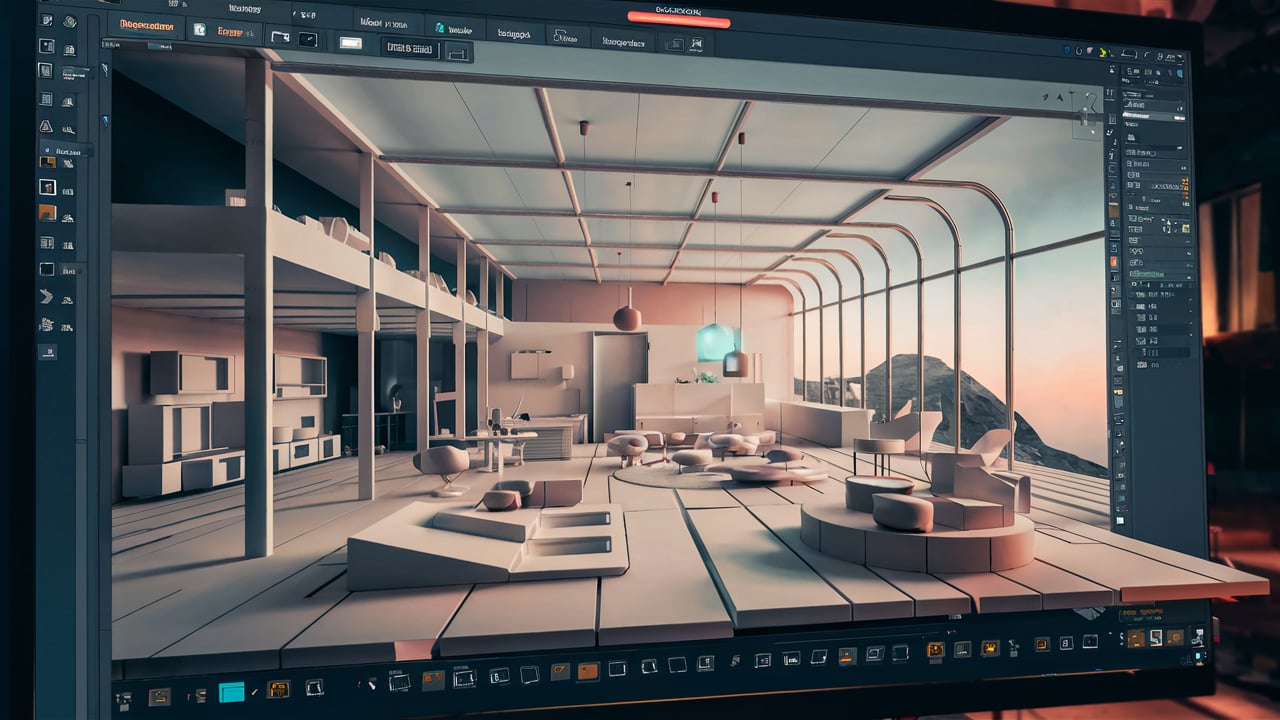This screenshot has width=1280, height=720.
Task: Open the boxed text dropdown in the top toolbar
Action: [410, 47]
